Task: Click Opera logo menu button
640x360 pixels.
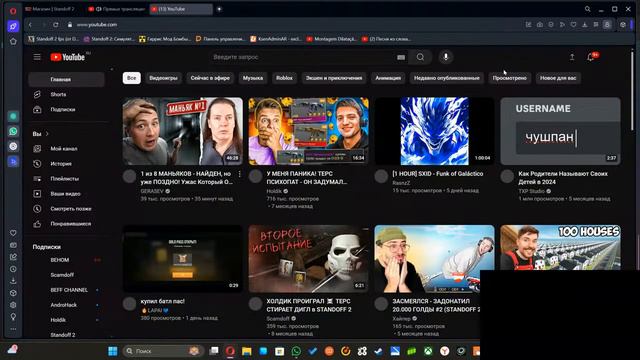Action: pyautogui.click(x=13, y=11)
